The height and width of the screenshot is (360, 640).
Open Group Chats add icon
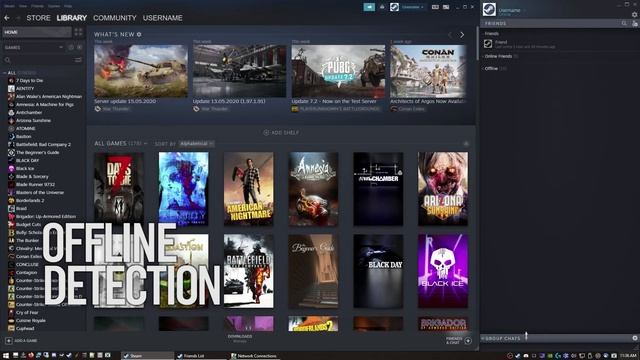click(x=635, y=338)
